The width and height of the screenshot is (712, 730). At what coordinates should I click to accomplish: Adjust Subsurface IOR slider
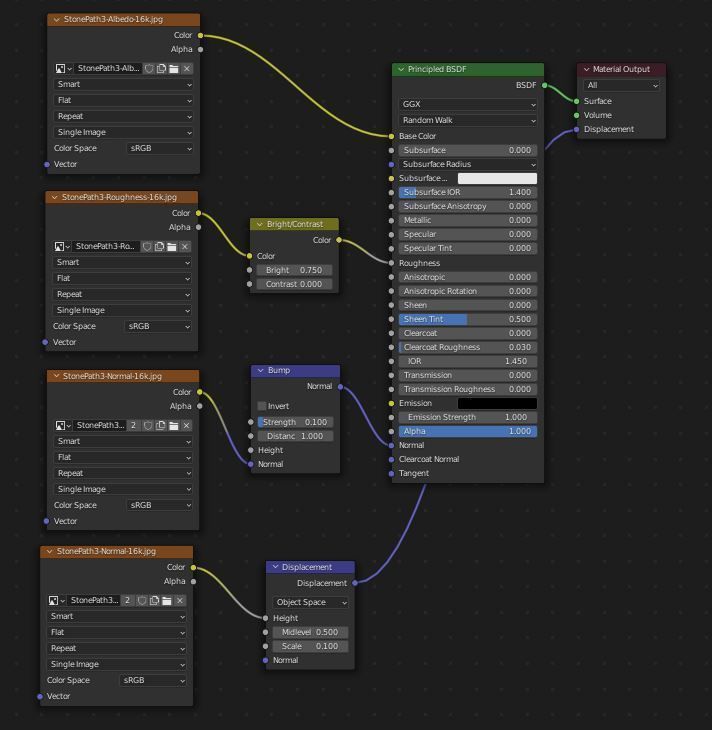[x=468, y=192]
